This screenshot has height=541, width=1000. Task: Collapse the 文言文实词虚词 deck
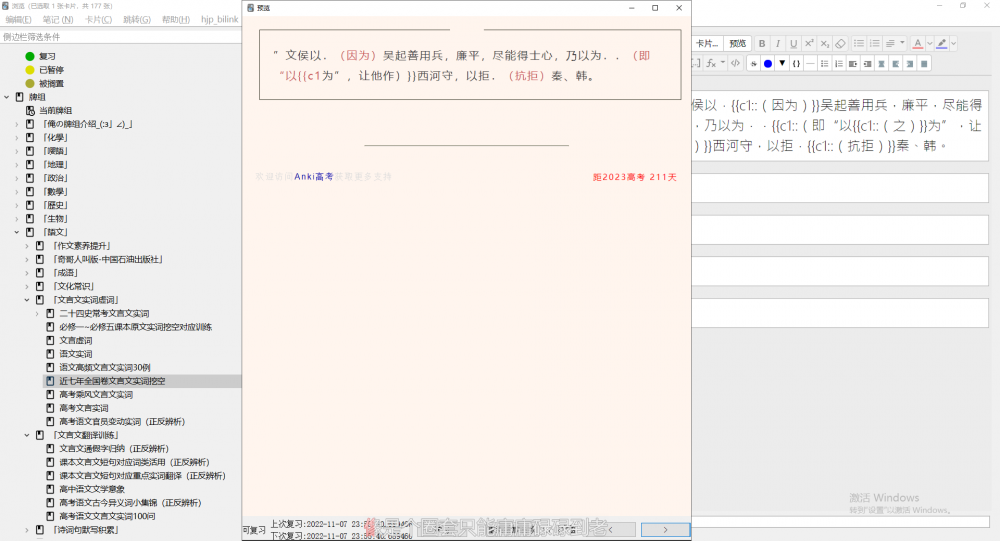pyautogui.click(x=27, y=300)
